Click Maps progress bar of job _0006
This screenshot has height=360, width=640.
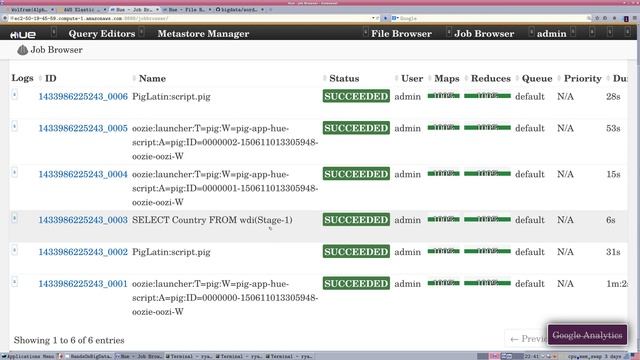(x=444, y=96)
